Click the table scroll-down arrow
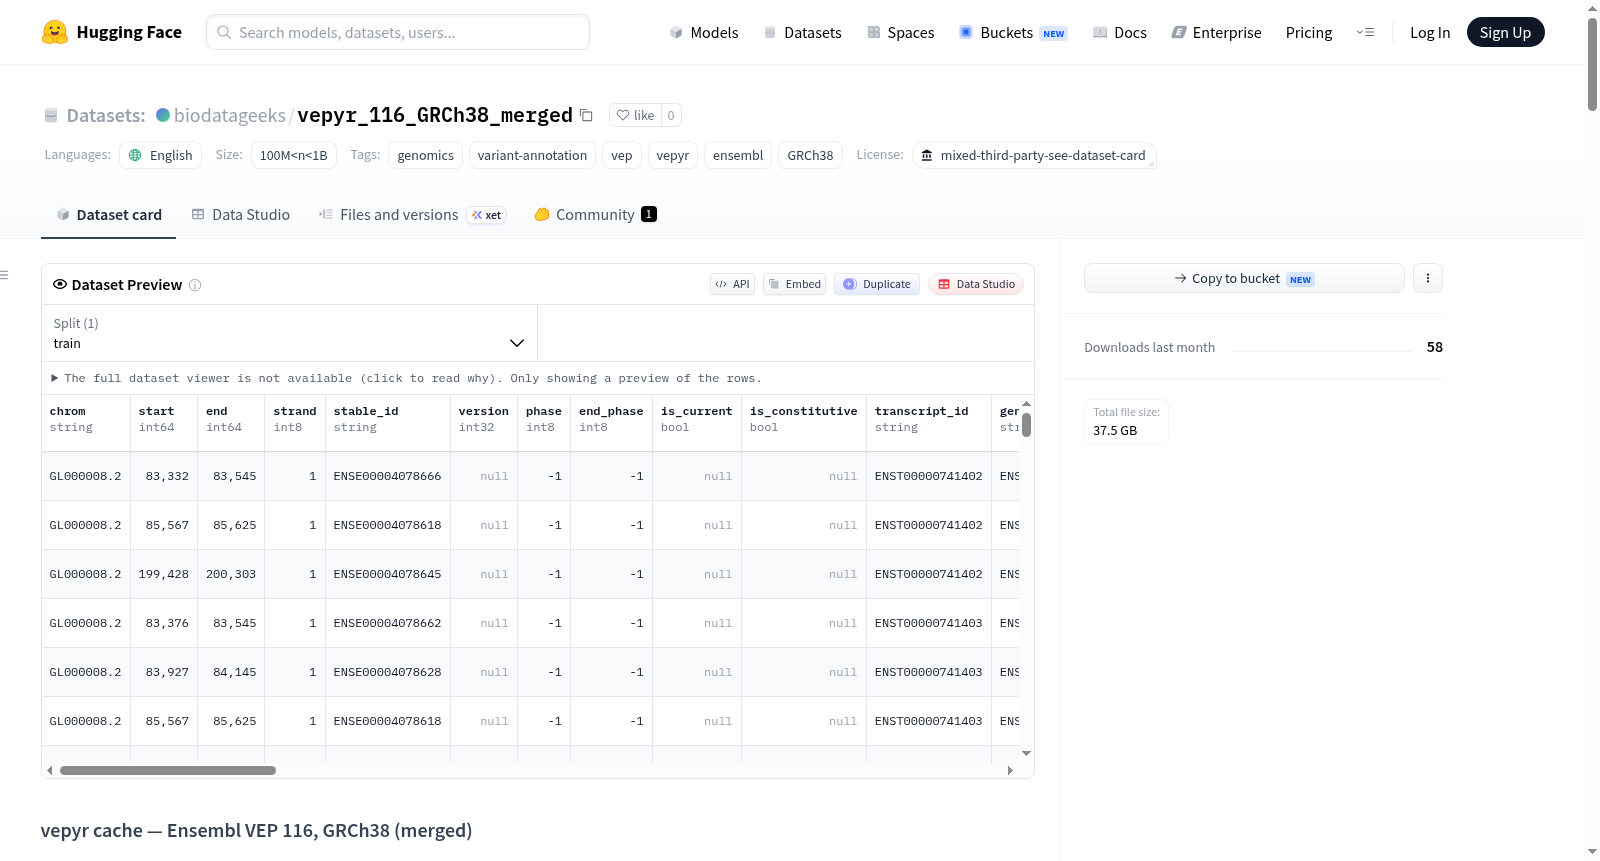 pos(1026,753)
